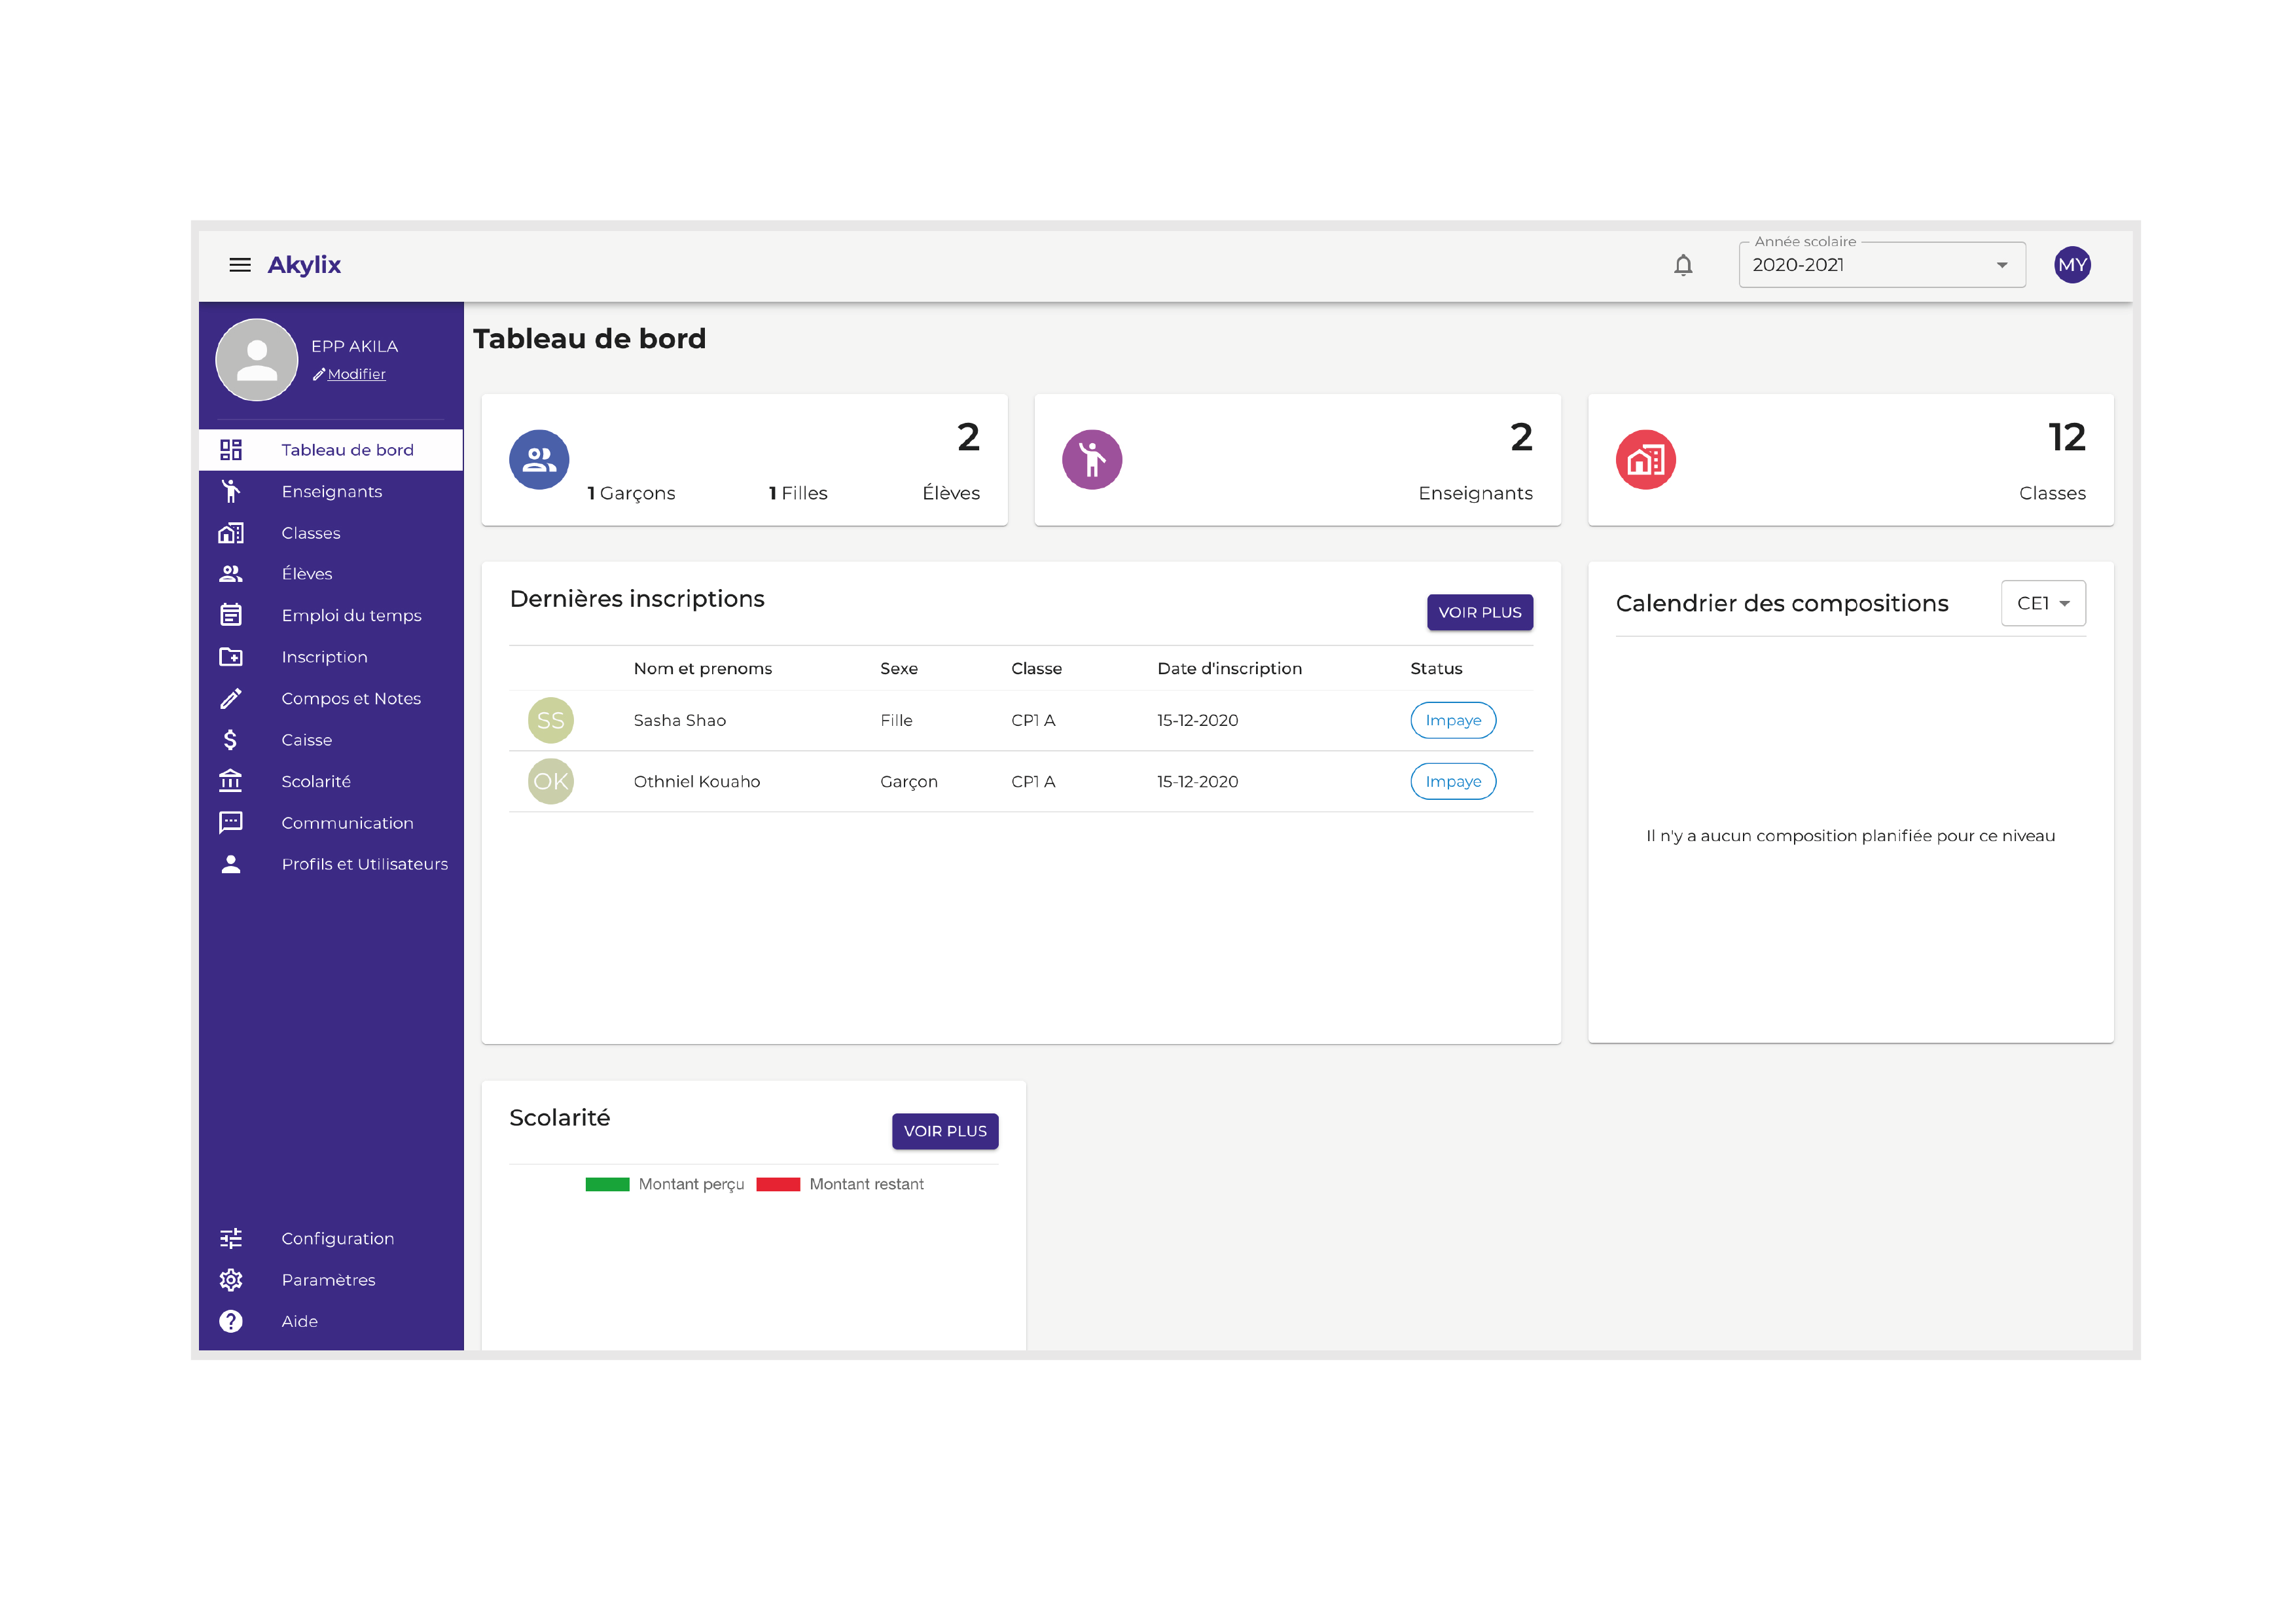
Task: Toggle the green Montant perçu legend
Action: click(607, 1184)
